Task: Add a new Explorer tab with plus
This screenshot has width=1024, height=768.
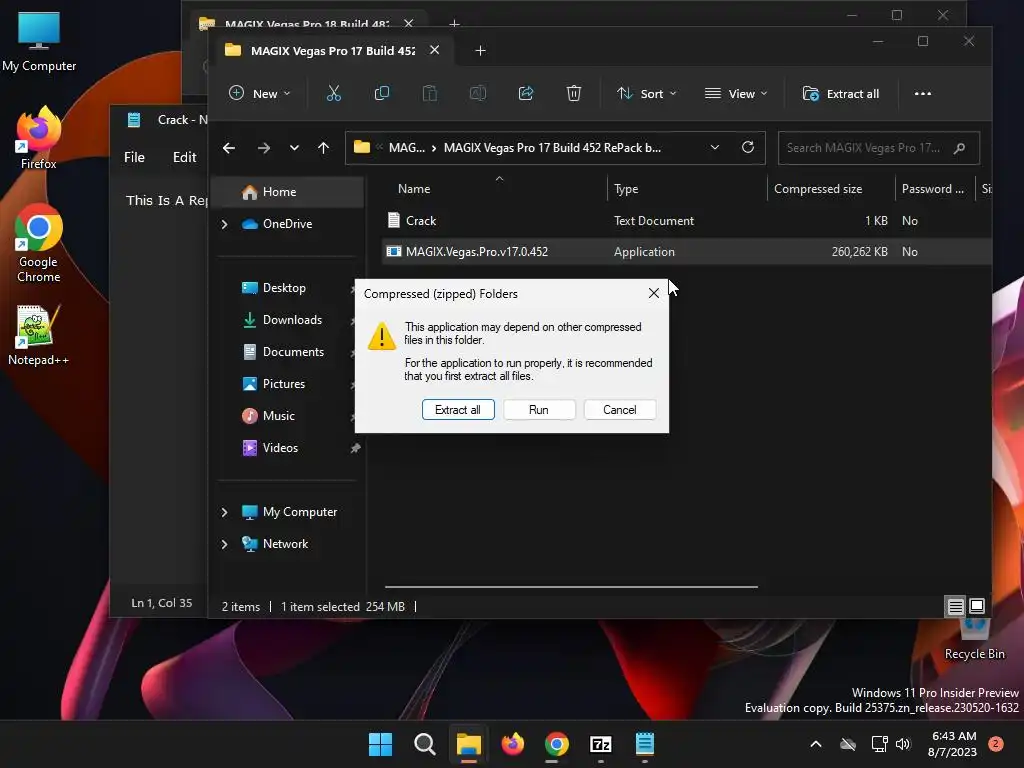Action: tap(480, 51)
